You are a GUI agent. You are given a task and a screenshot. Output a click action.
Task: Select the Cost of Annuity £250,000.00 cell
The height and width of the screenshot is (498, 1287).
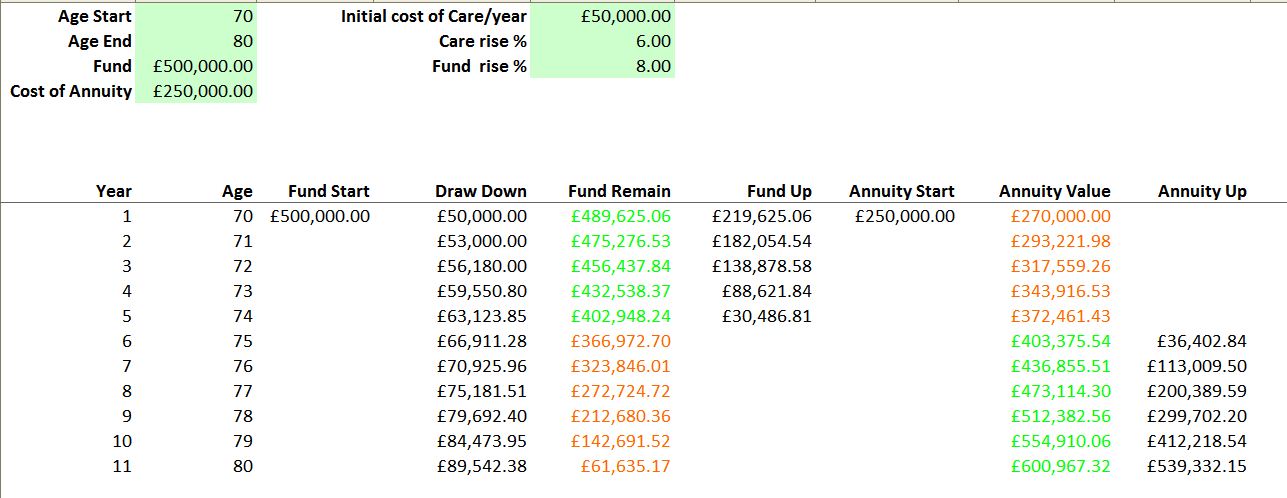click(196, 91)
